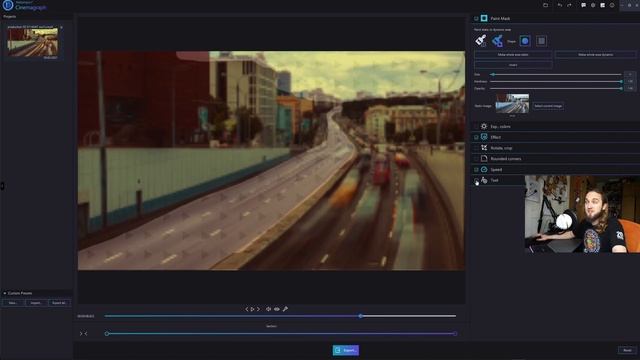Click on the Opacity slider
This screenshot has width=640, height=360.
556,88
